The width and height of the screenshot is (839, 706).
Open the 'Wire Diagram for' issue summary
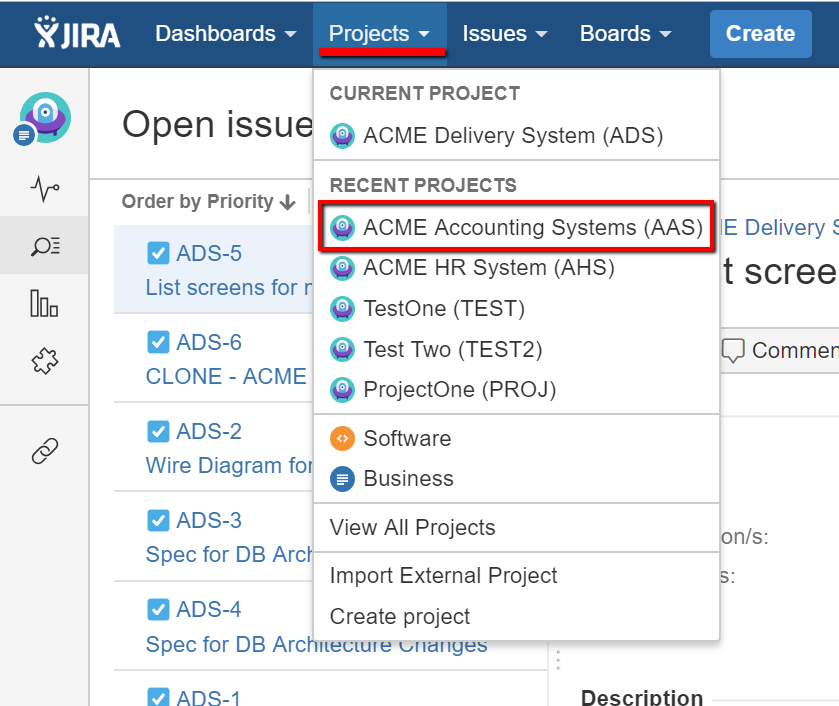(229, 465)
